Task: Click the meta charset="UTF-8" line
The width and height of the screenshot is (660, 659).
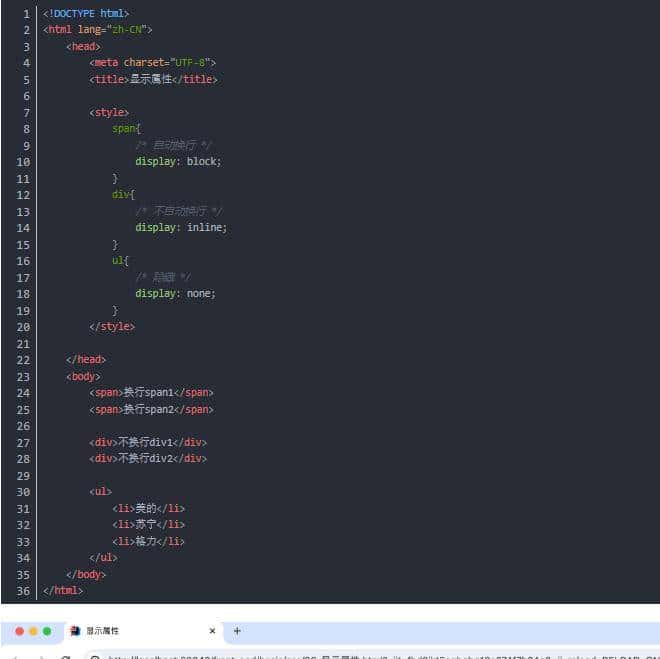Action: coord(152,63)
